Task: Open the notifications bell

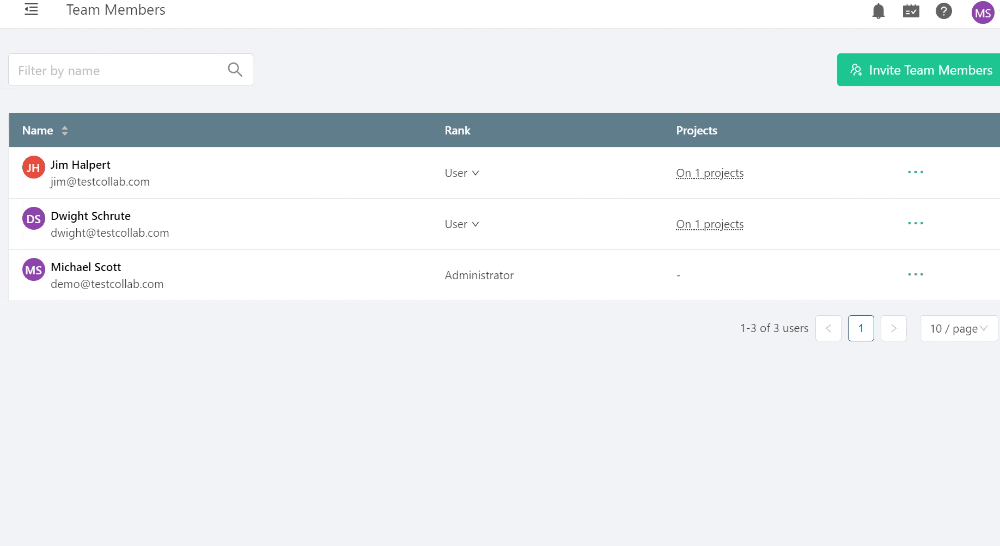Action: tap(878, 11)
